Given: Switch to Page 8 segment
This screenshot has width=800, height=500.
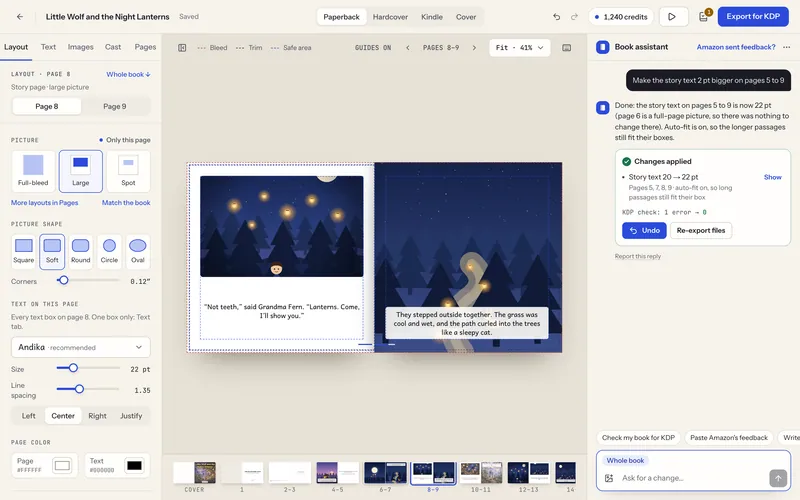Looking at the screenshot, I should (x=46, y=106).
